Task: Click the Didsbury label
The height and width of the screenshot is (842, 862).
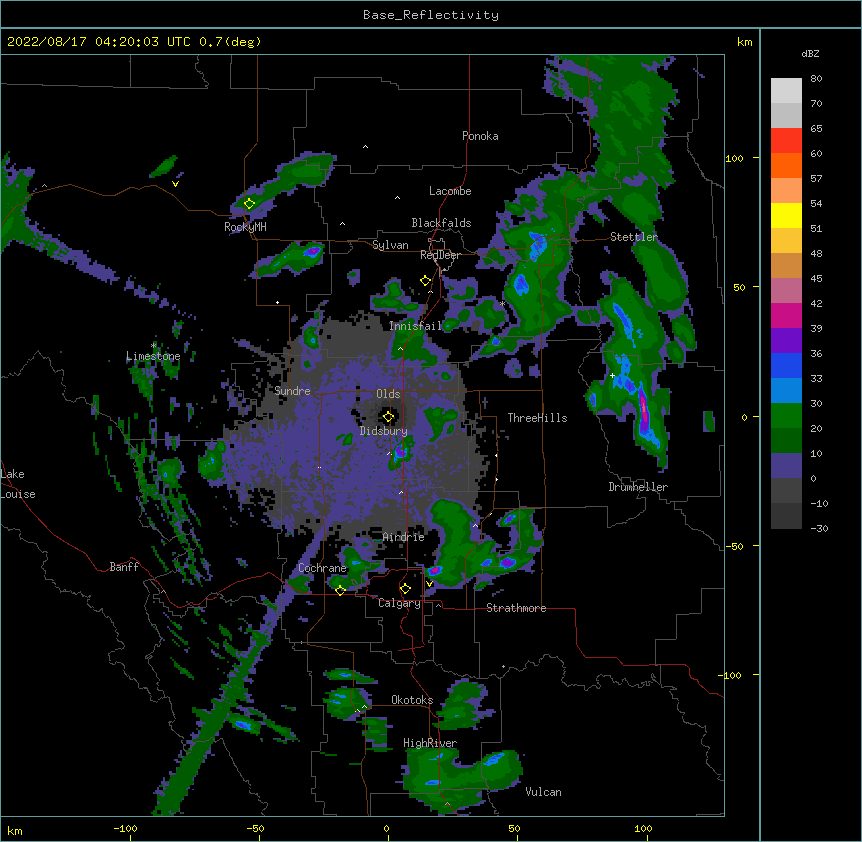Action: click(383, 431)
